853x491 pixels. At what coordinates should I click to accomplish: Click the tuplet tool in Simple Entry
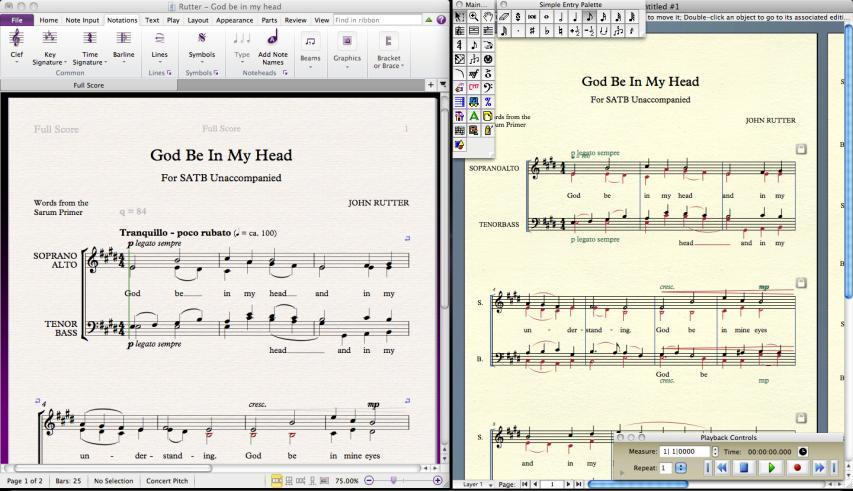pyautogui.click(x=617, y=31)
